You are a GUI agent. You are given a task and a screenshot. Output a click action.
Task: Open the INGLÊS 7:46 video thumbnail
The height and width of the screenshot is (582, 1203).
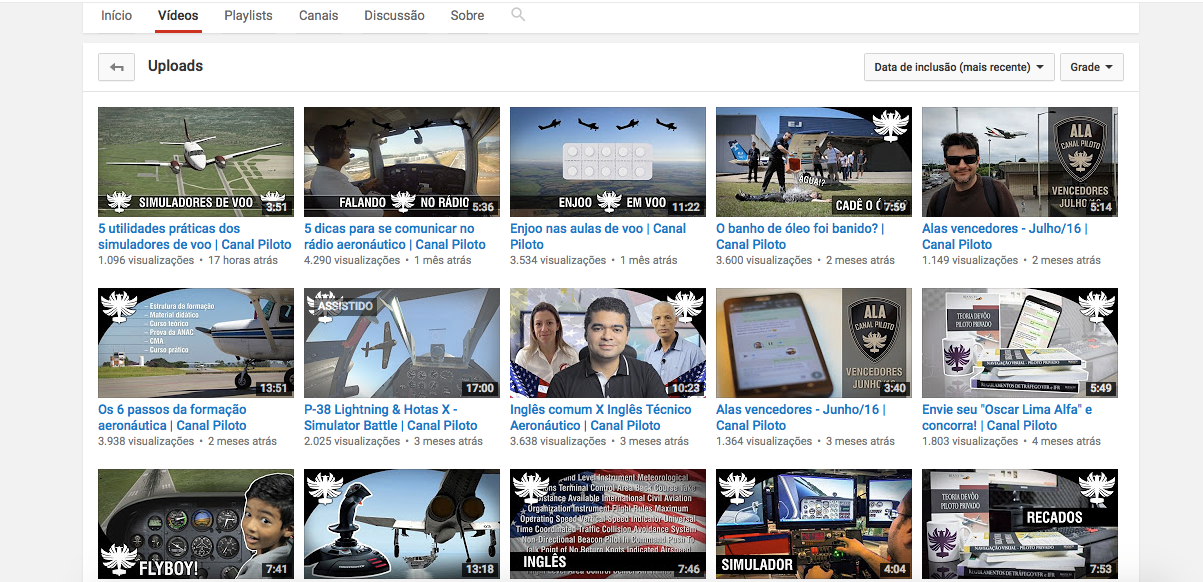click(608, 524)
